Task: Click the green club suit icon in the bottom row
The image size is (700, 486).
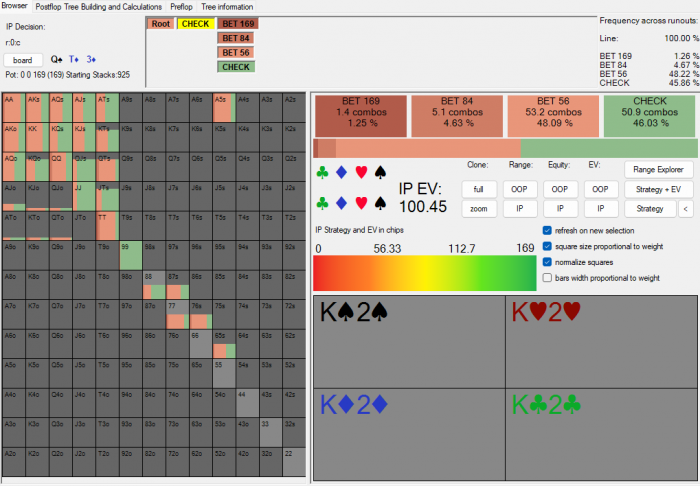Action: pos(322,204)
